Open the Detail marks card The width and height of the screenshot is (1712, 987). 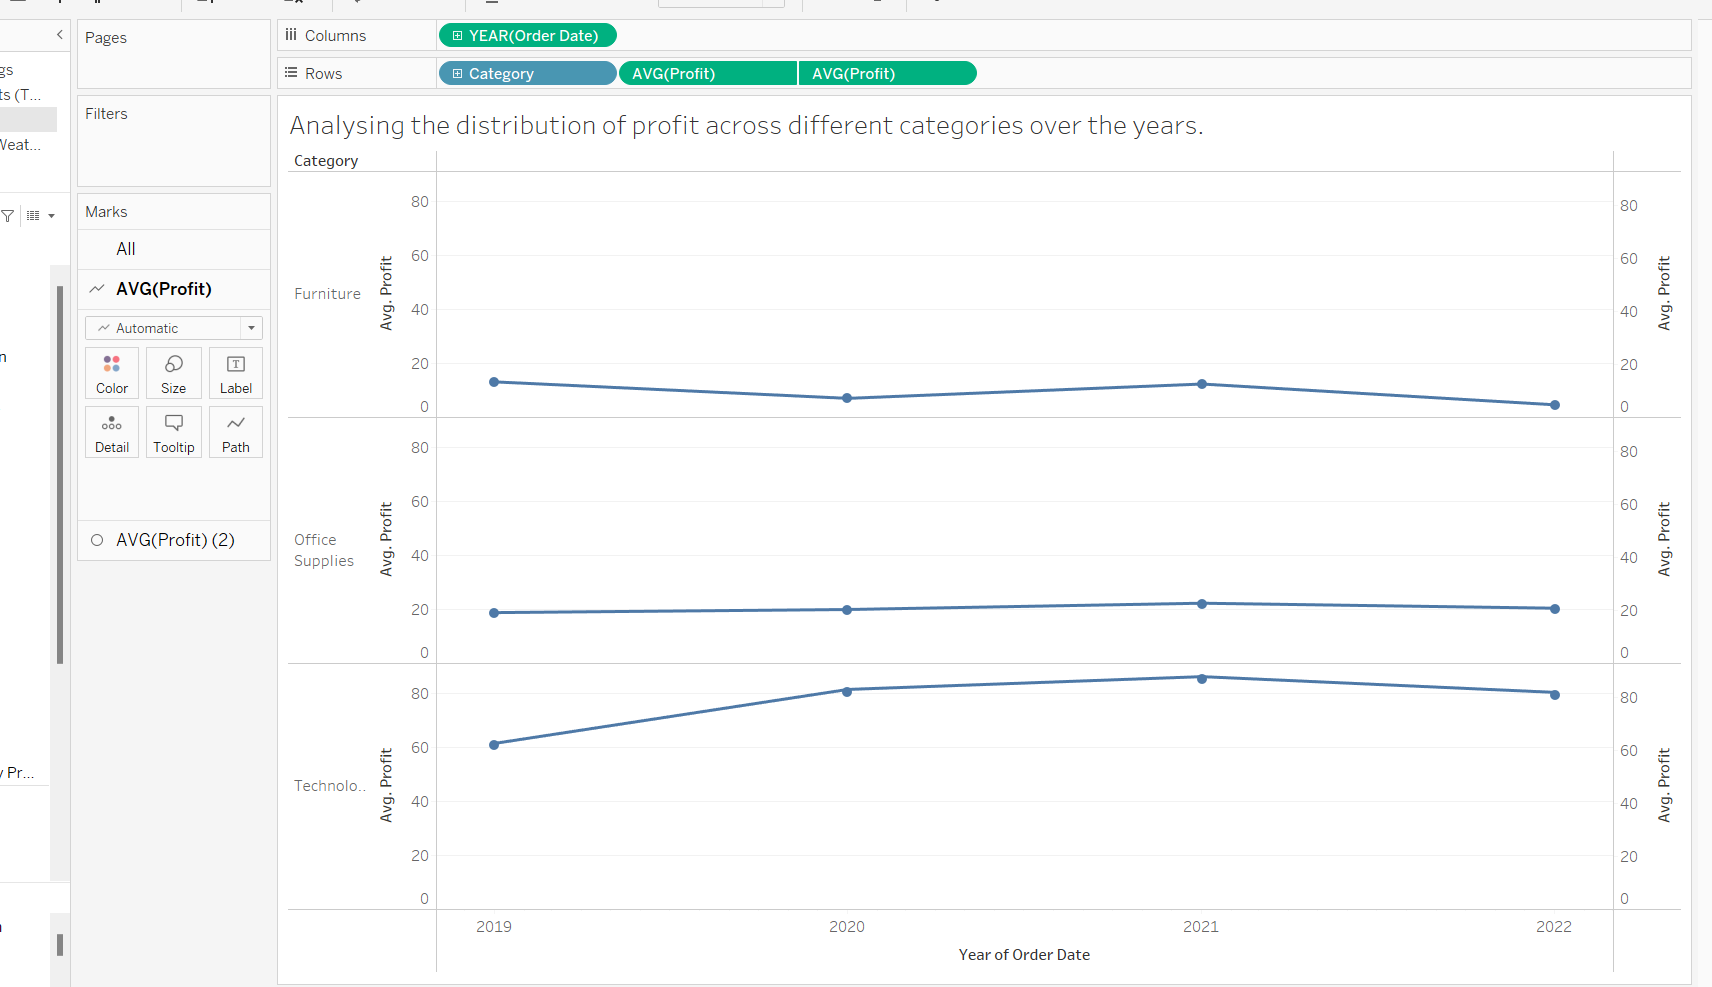pyautogui.click(x=112, y=432)
